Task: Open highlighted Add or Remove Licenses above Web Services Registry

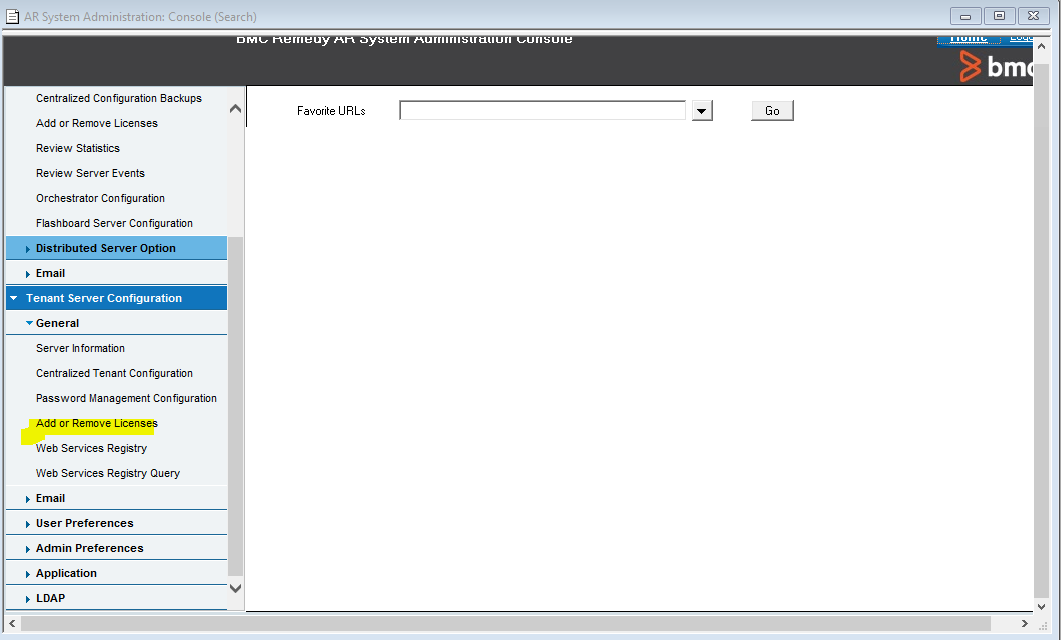Action: click(x=97, y=424)
